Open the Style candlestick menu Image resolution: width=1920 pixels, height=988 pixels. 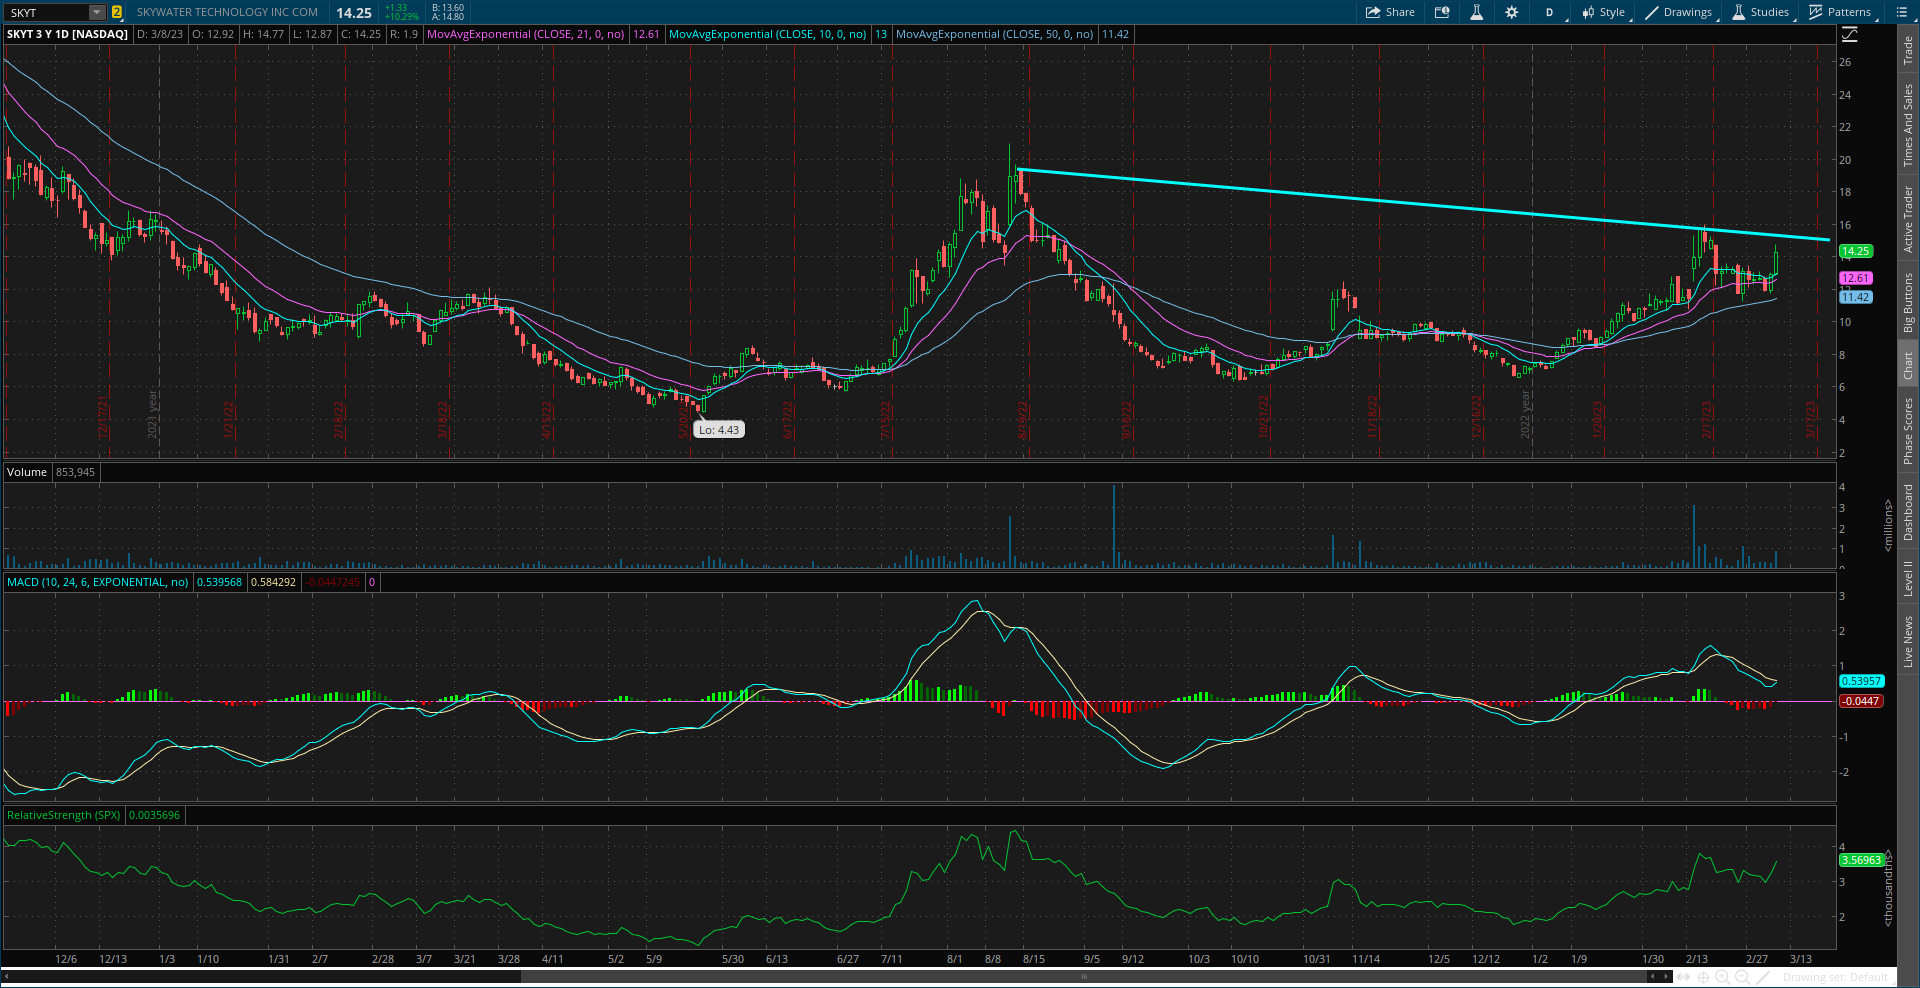click(1603, 12)
